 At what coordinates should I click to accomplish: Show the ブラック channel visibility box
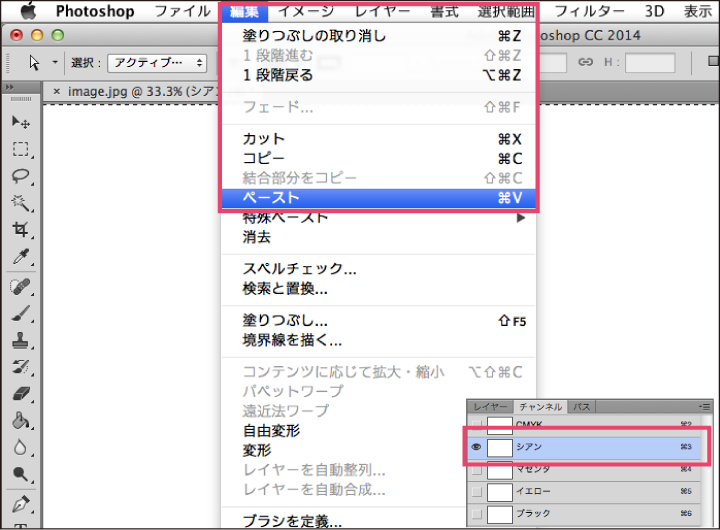[477, 513]
